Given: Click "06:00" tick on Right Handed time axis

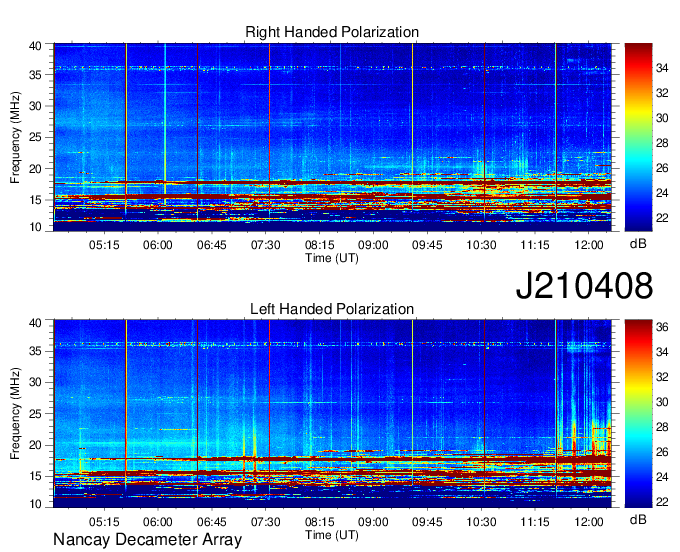Looking at the screenshot, I should (x=158, y=245).
